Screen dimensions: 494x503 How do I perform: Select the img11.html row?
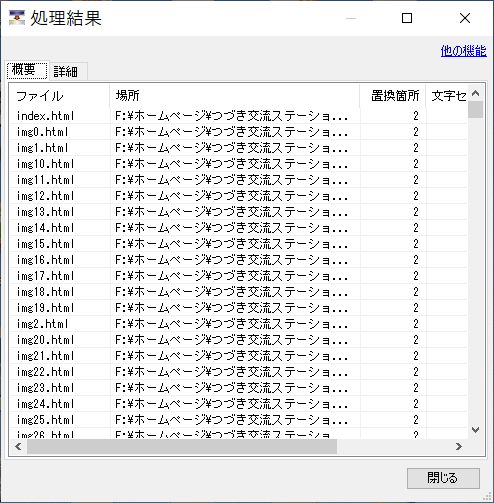coord(238,180)
